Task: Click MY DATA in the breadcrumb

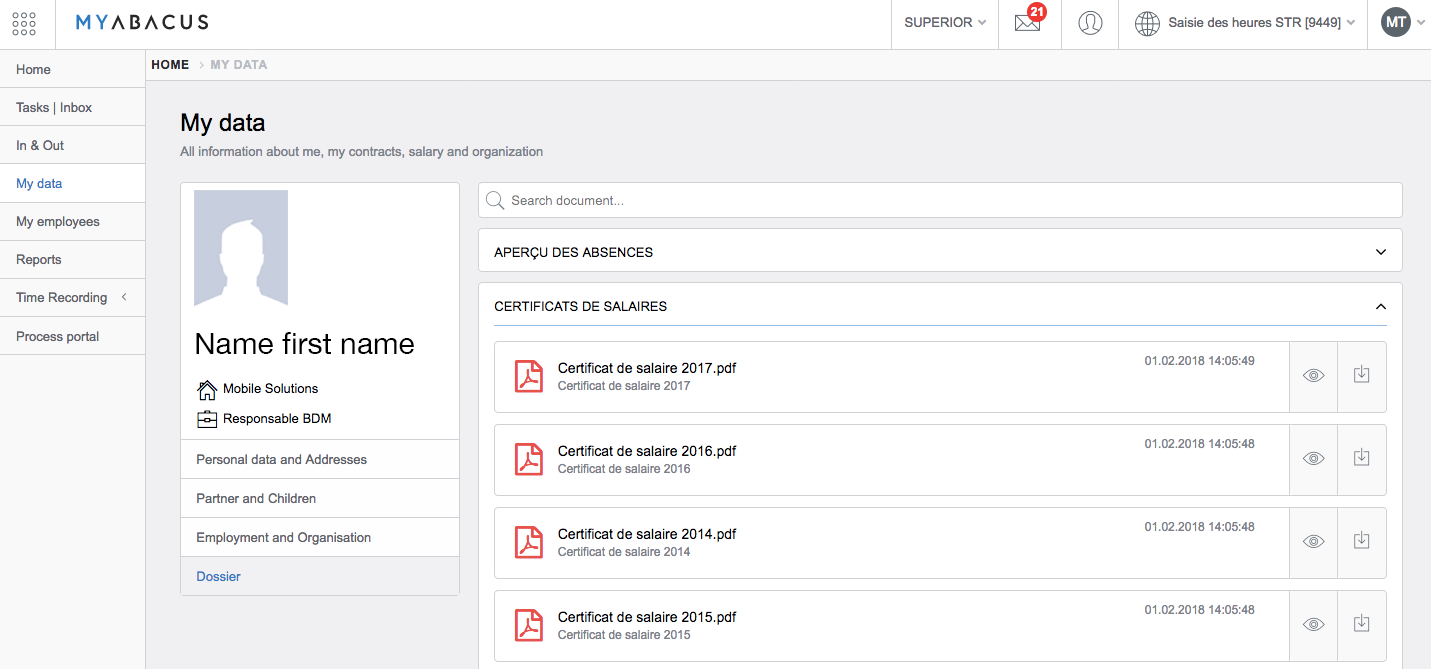Action: tap(239, 65)
